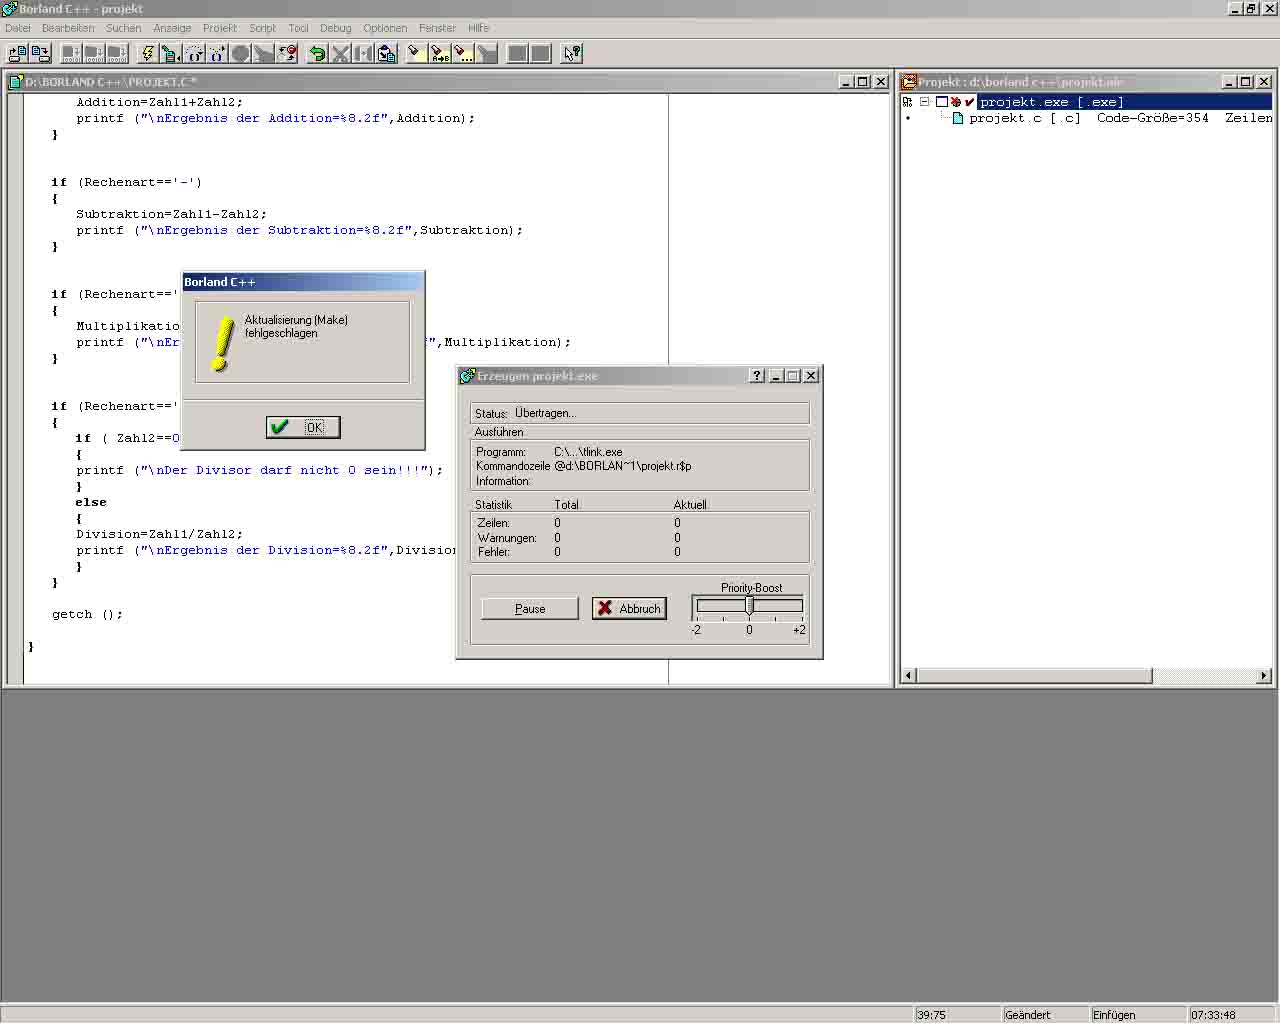1280x1024 pixels.
Task: Collapse the projekt.exe tree node
Action: (x=925, y=102)
